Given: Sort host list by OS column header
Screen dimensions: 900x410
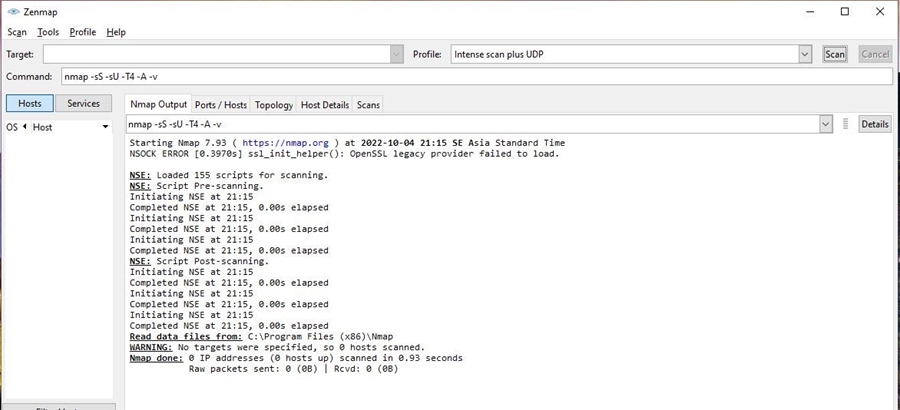Looking at the screenshot, I should click(x=12, y=127).
